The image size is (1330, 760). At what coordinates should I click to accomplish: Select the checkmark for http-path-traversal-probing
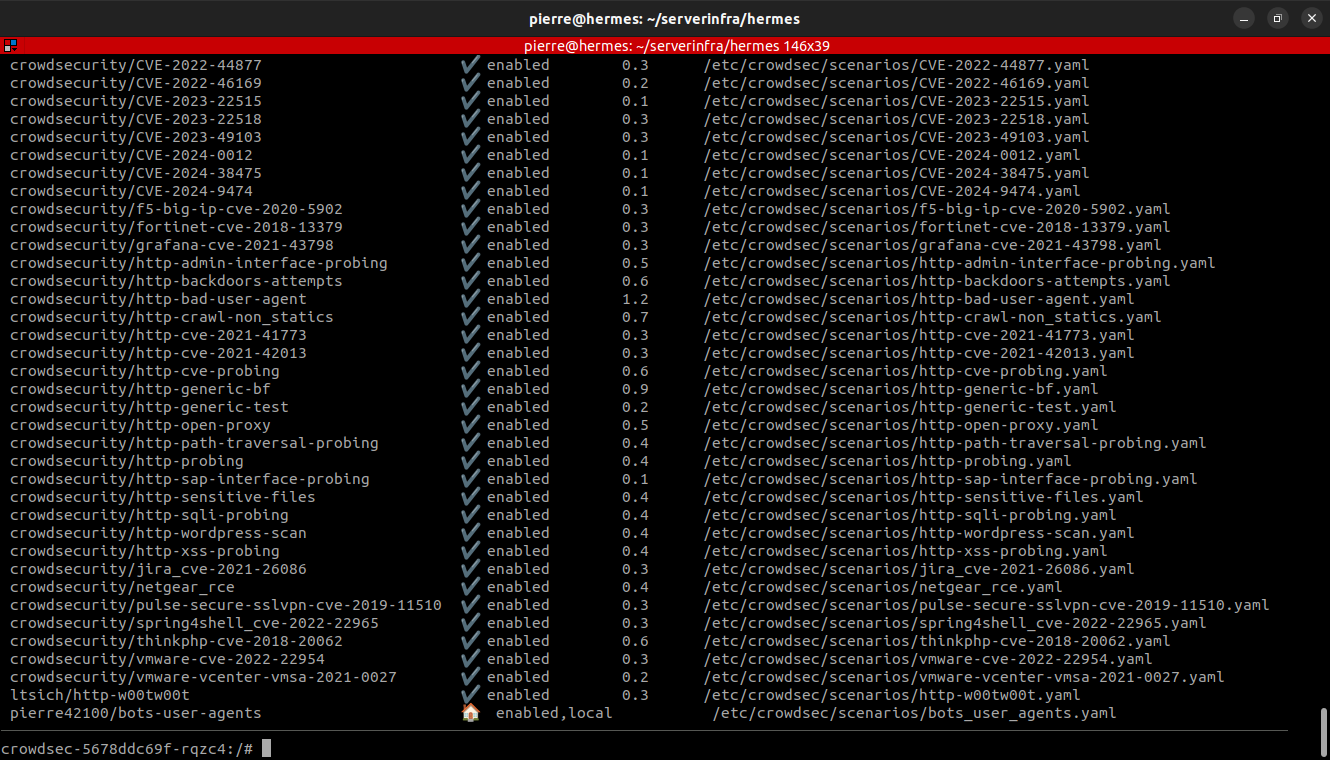[470, 443]
